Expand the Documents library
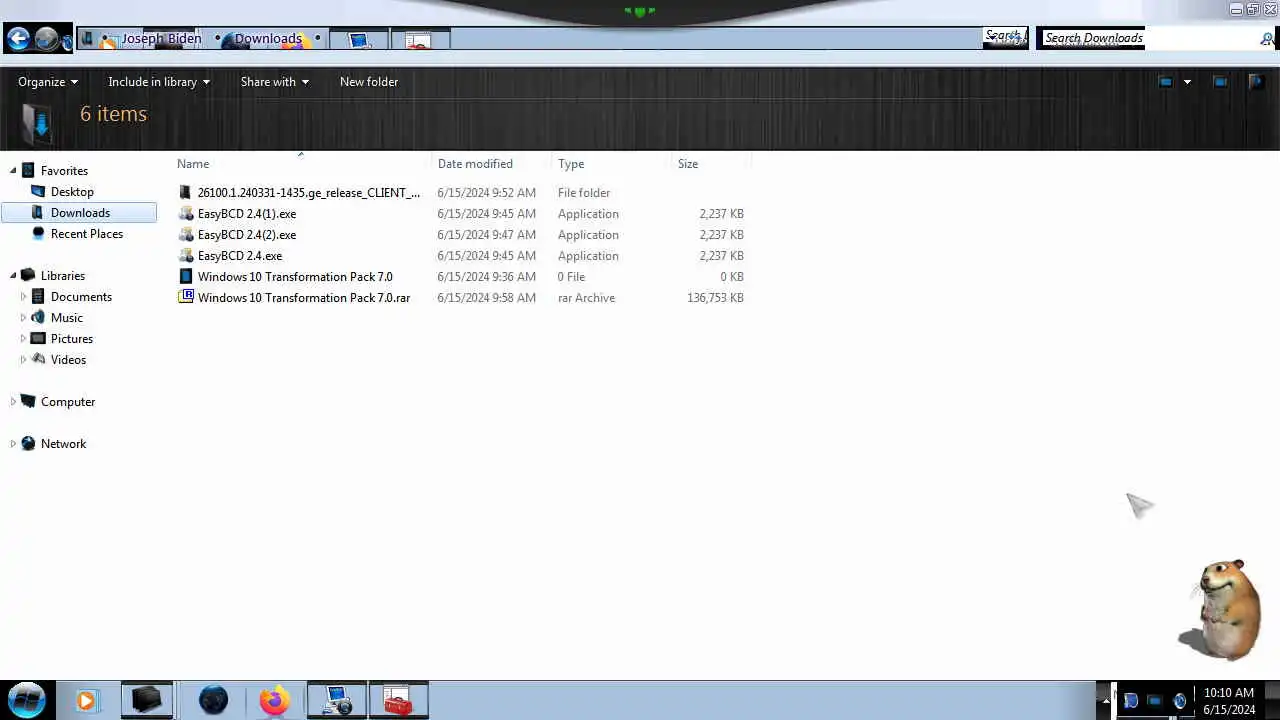The image size is (1280, 720). (23, 297)
